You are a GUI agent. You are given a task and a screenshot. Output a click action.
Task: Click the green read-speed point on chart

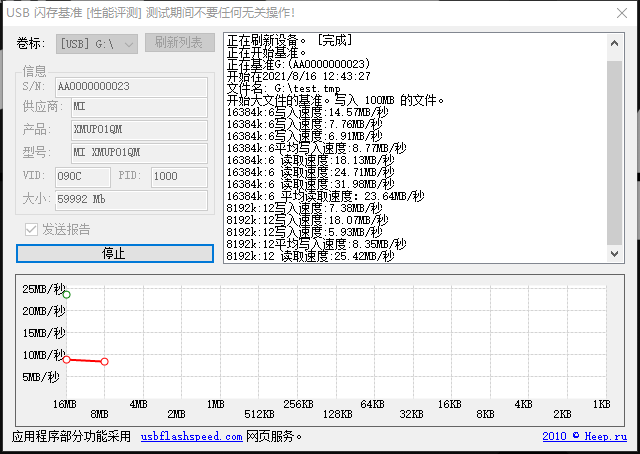pos(66,294)
